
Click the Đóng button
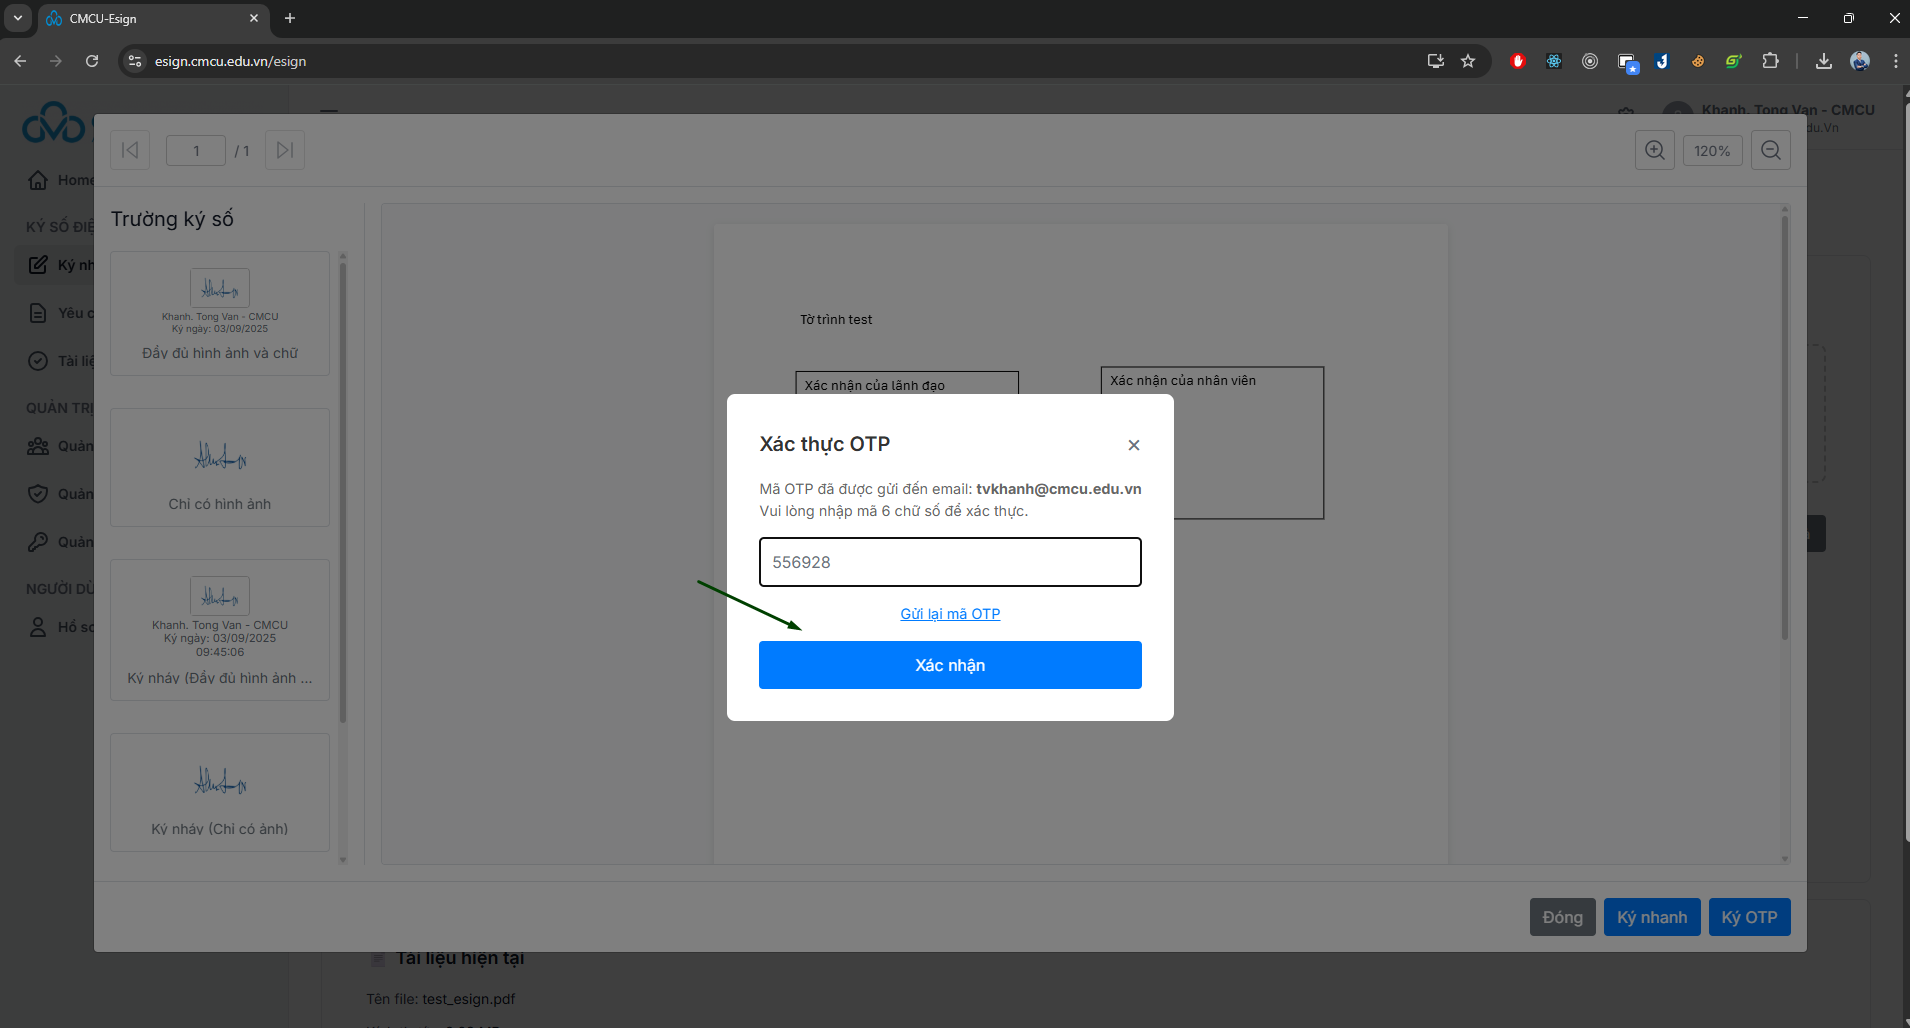click(x=1562, y=917)
